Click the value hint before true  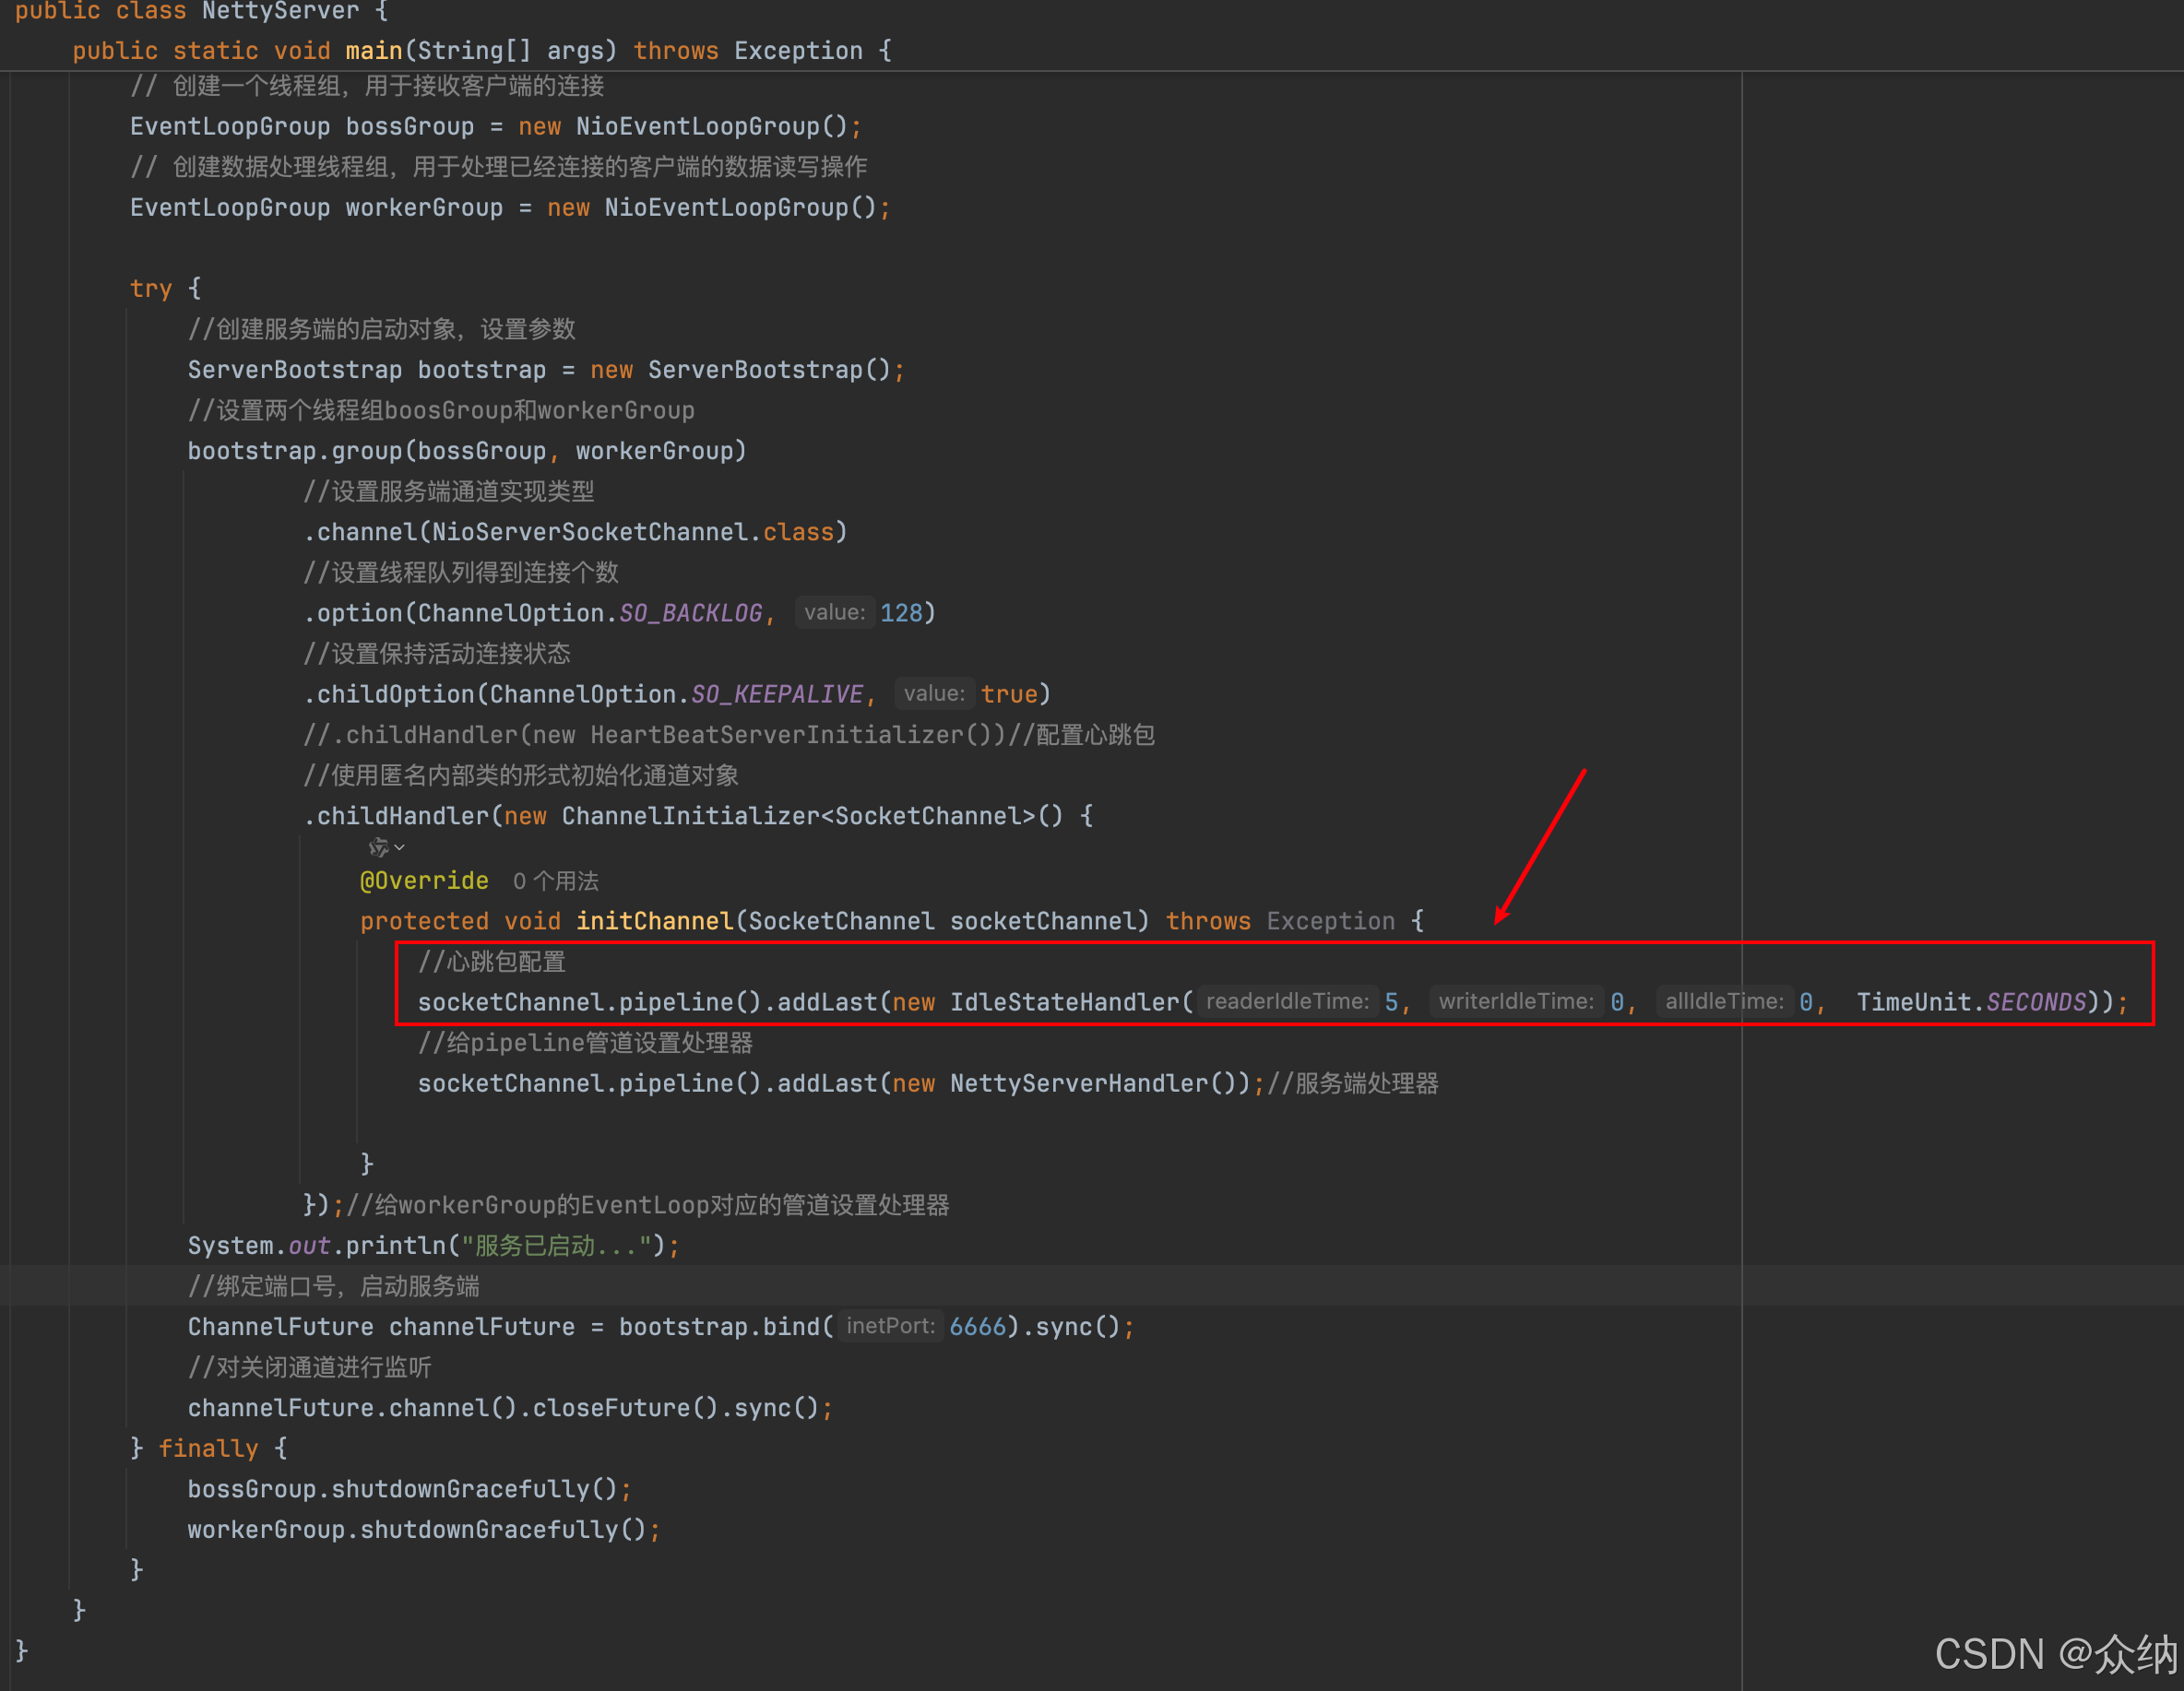(x=933, y=693)
